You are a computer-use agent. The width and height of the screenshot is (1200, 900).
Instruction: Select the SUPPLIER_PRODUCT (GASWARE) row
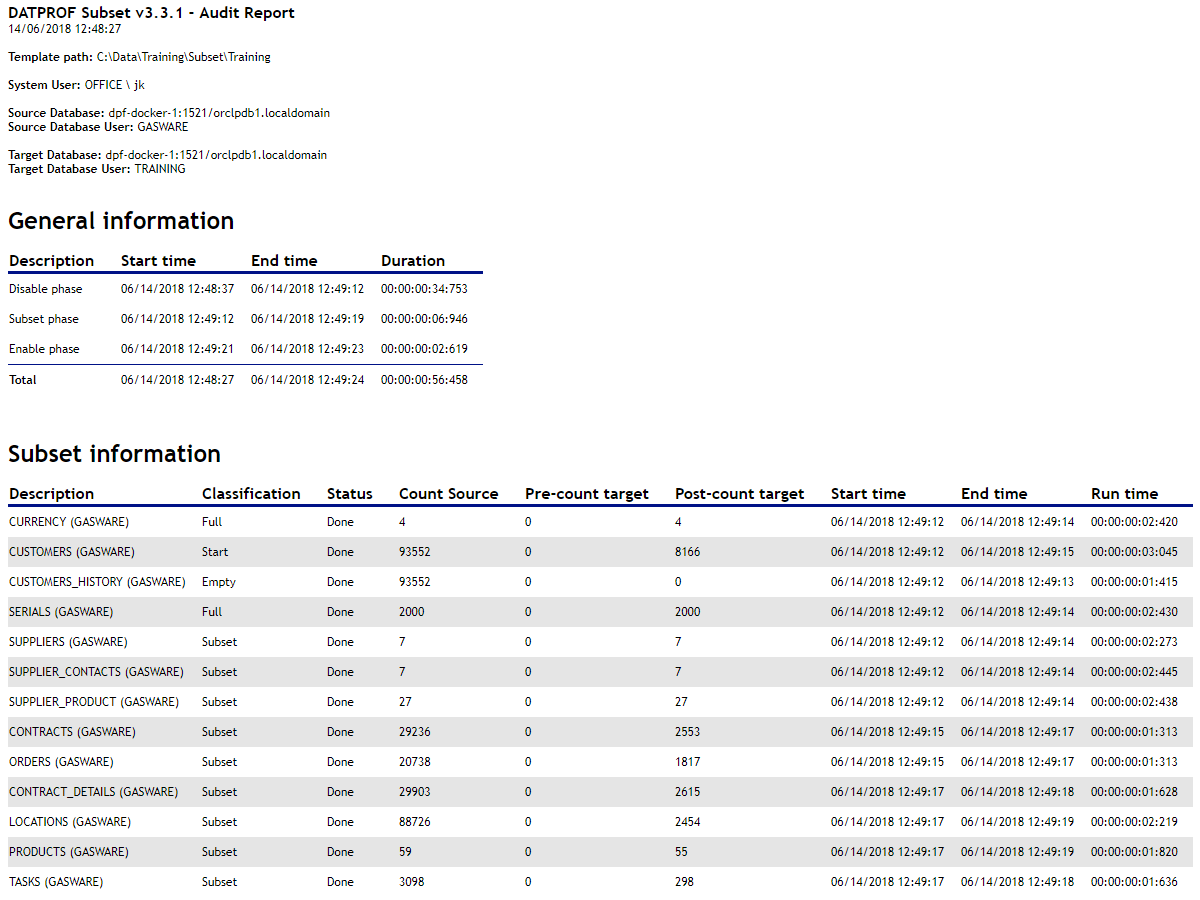[94, 702]
